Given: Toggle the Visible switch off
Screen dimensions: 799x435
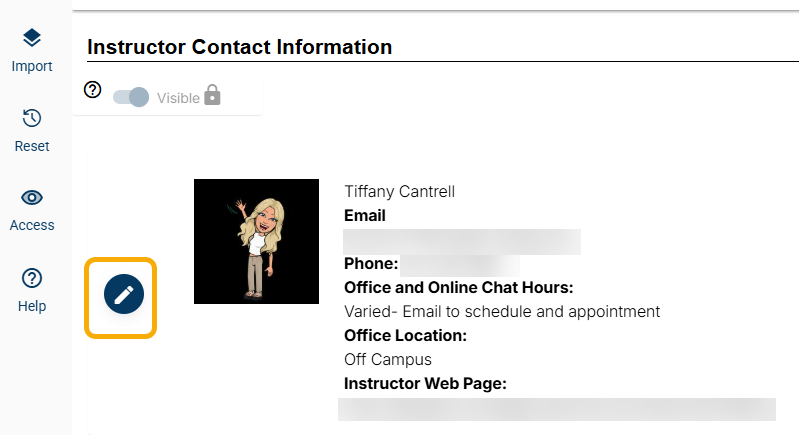Looking at the screenshot, I should click(x=131, y=97).
